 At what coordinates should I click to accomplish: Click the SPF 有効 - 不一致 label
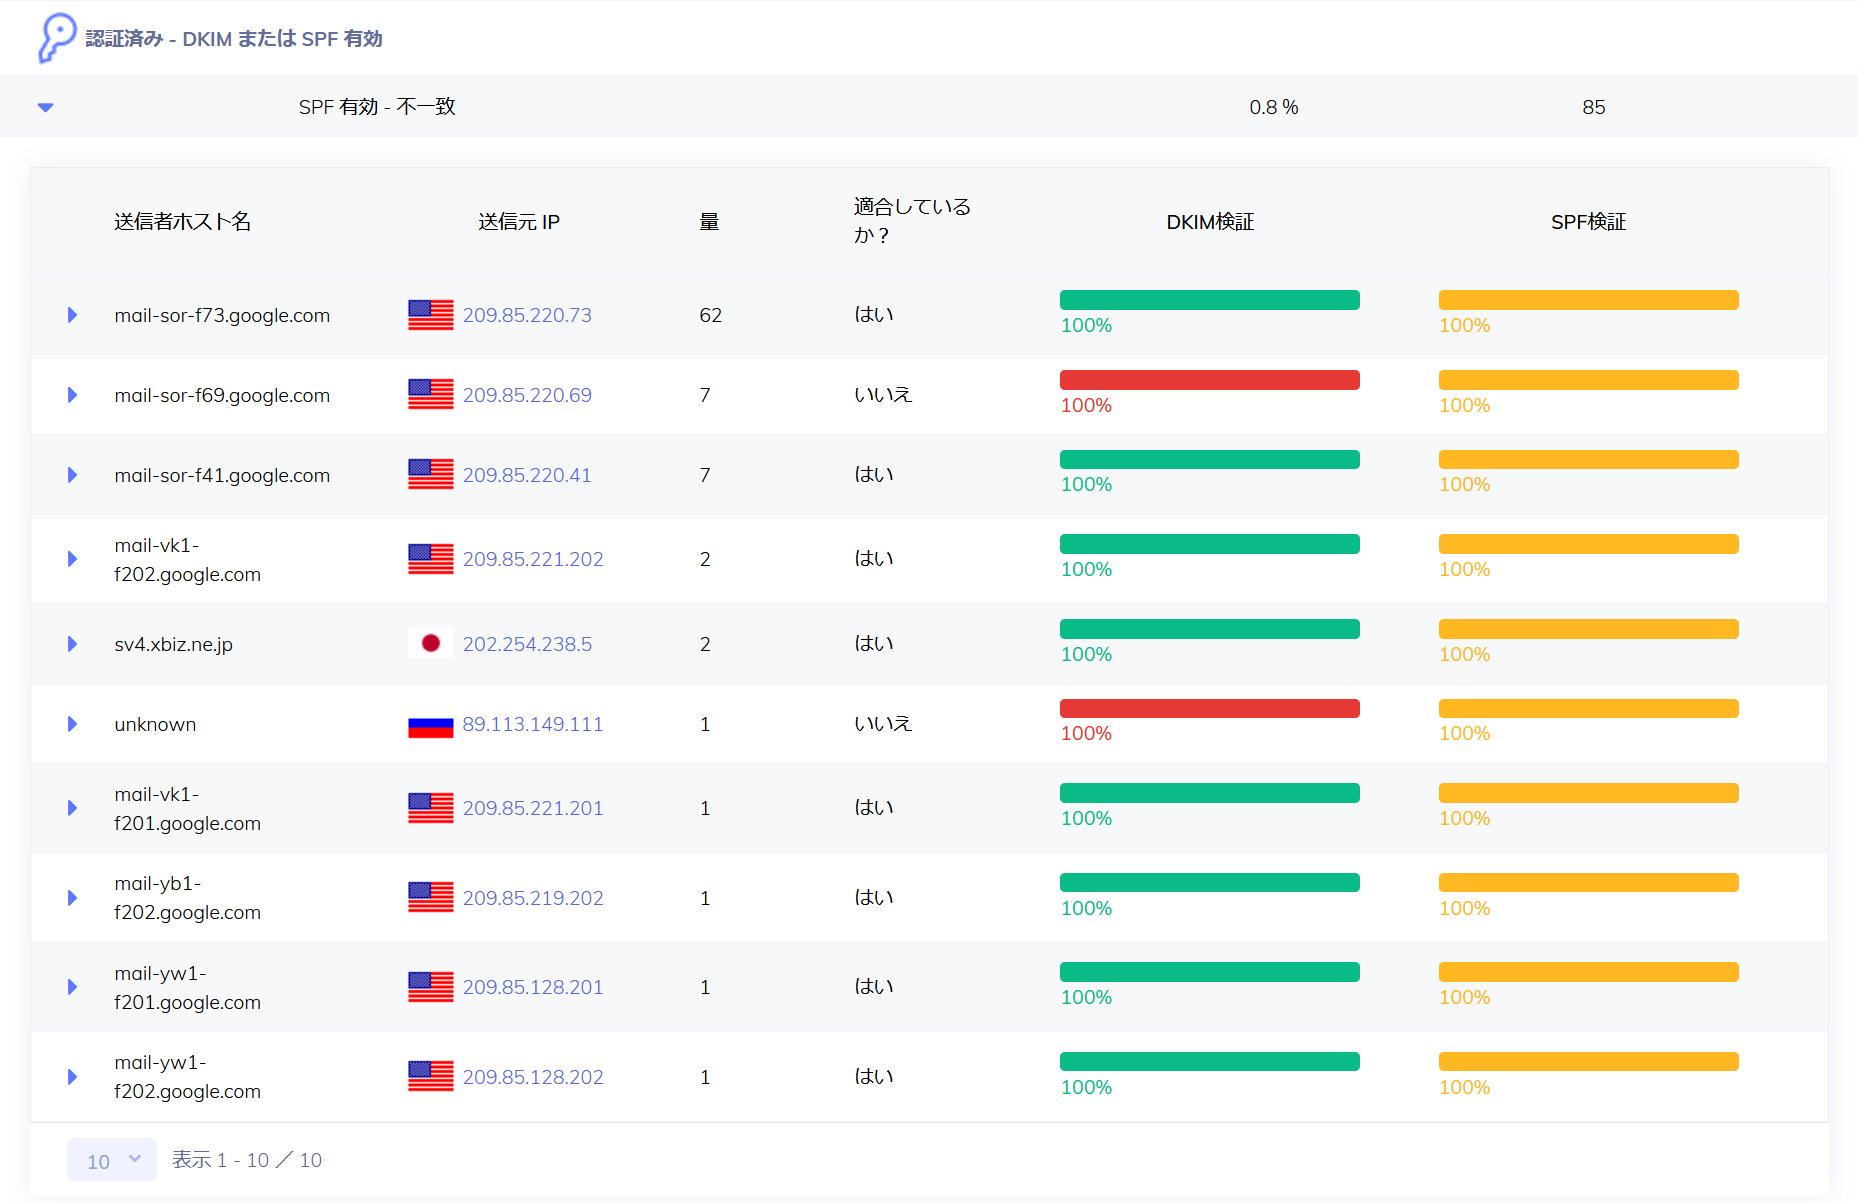point(377,107)
